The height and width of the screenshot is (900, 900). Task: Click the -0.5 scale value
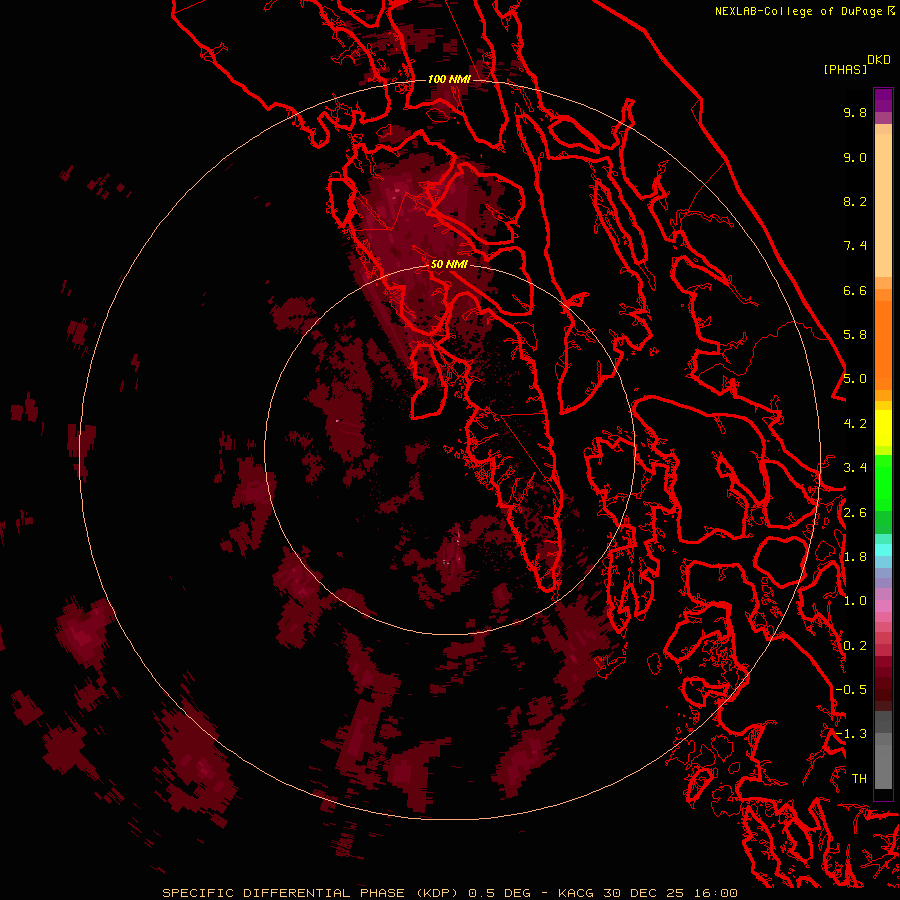tap(851, 690)
